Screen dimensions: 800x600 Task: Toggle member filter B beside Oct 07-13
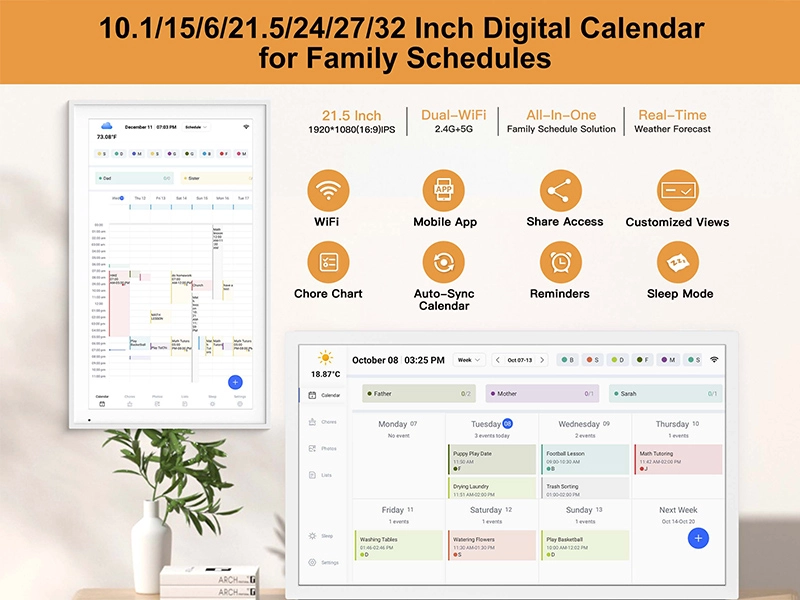coord(568,359)
